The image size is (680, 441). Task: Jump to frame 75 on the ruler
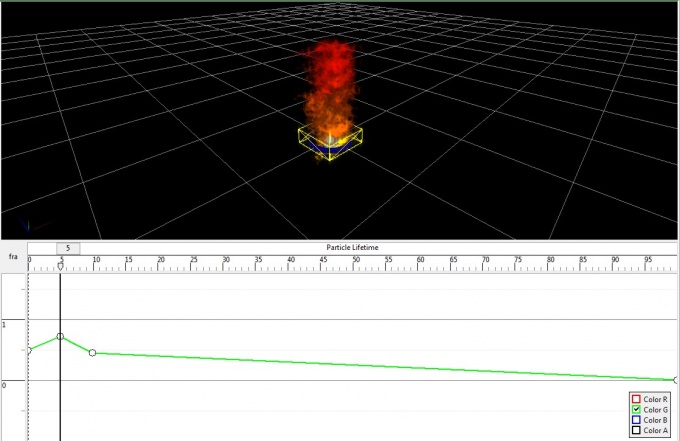coord(517,262)
